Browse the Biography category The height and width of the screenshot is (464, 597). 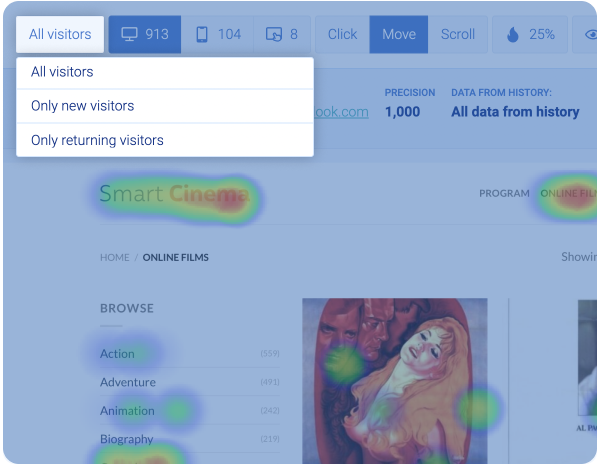pyautogui.click(x=126, y=439)
